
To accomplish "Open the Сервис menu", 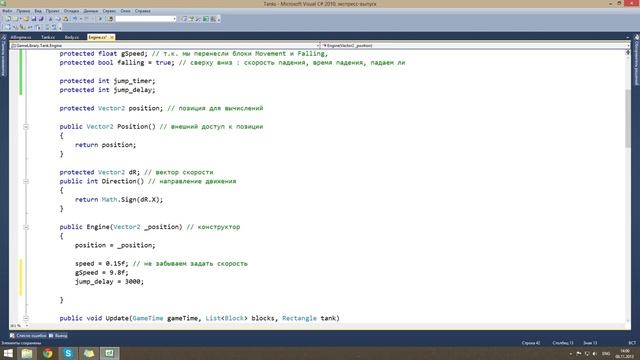I will pos(109,11).
